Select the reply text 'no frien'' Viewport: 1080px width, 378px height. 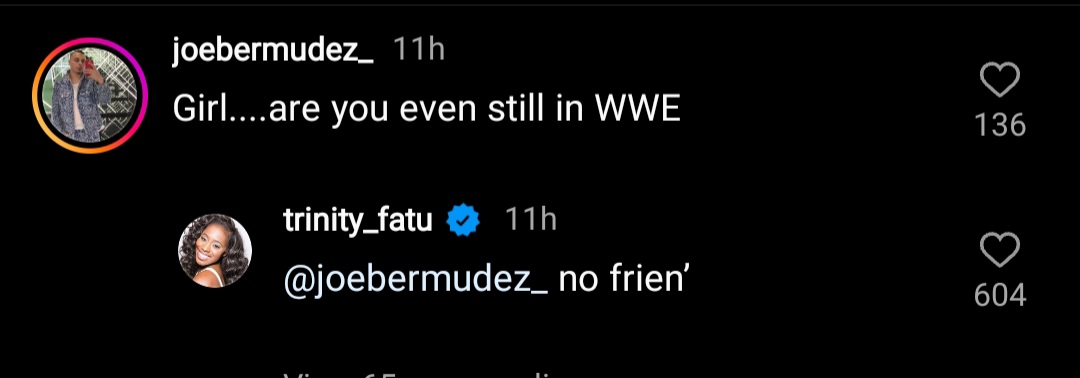(x=623, y=280)
